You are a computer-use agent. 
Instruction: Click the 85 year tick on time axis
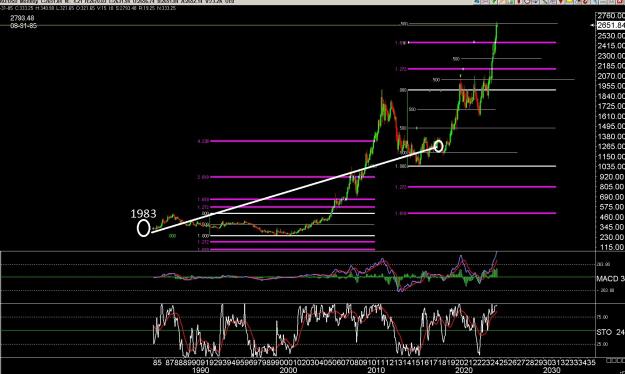click(157, 362)
